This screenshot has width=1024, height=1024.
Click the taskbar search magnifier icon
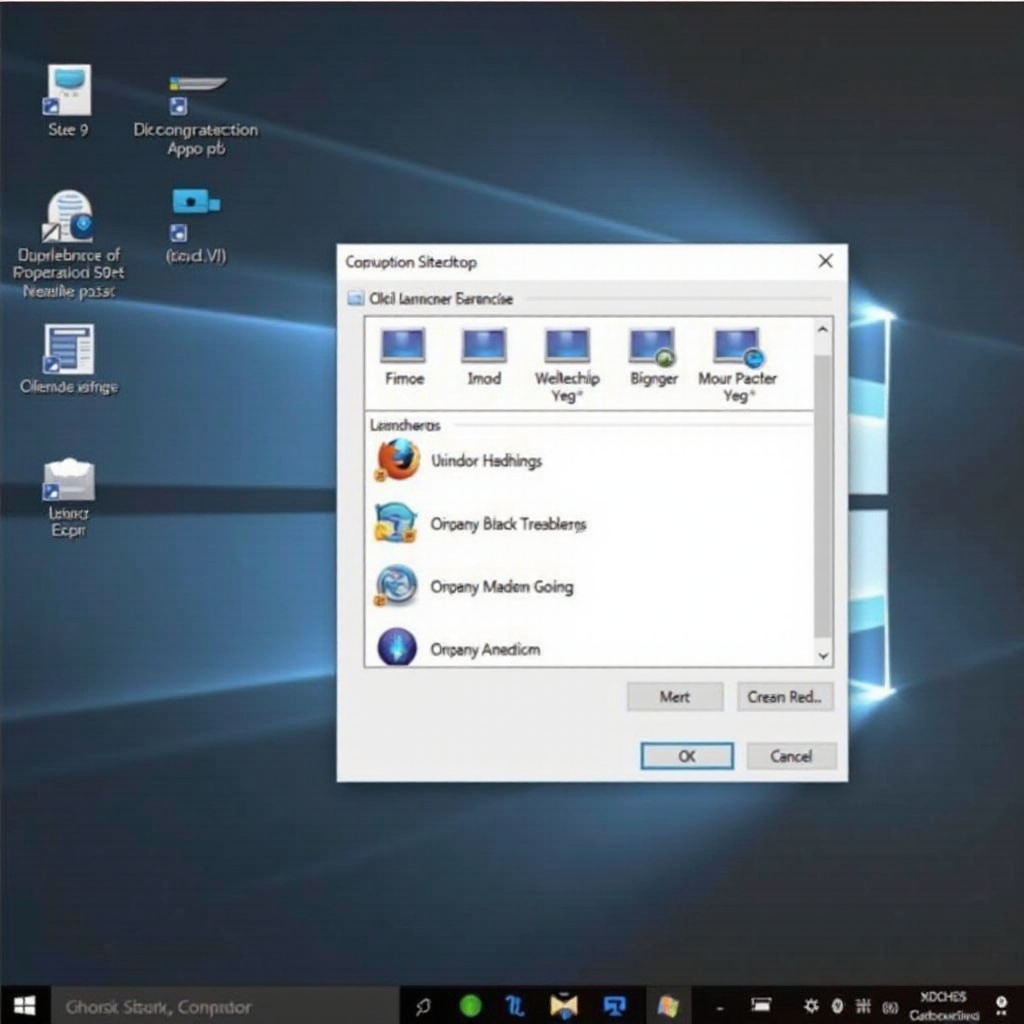coord(423,1006)
